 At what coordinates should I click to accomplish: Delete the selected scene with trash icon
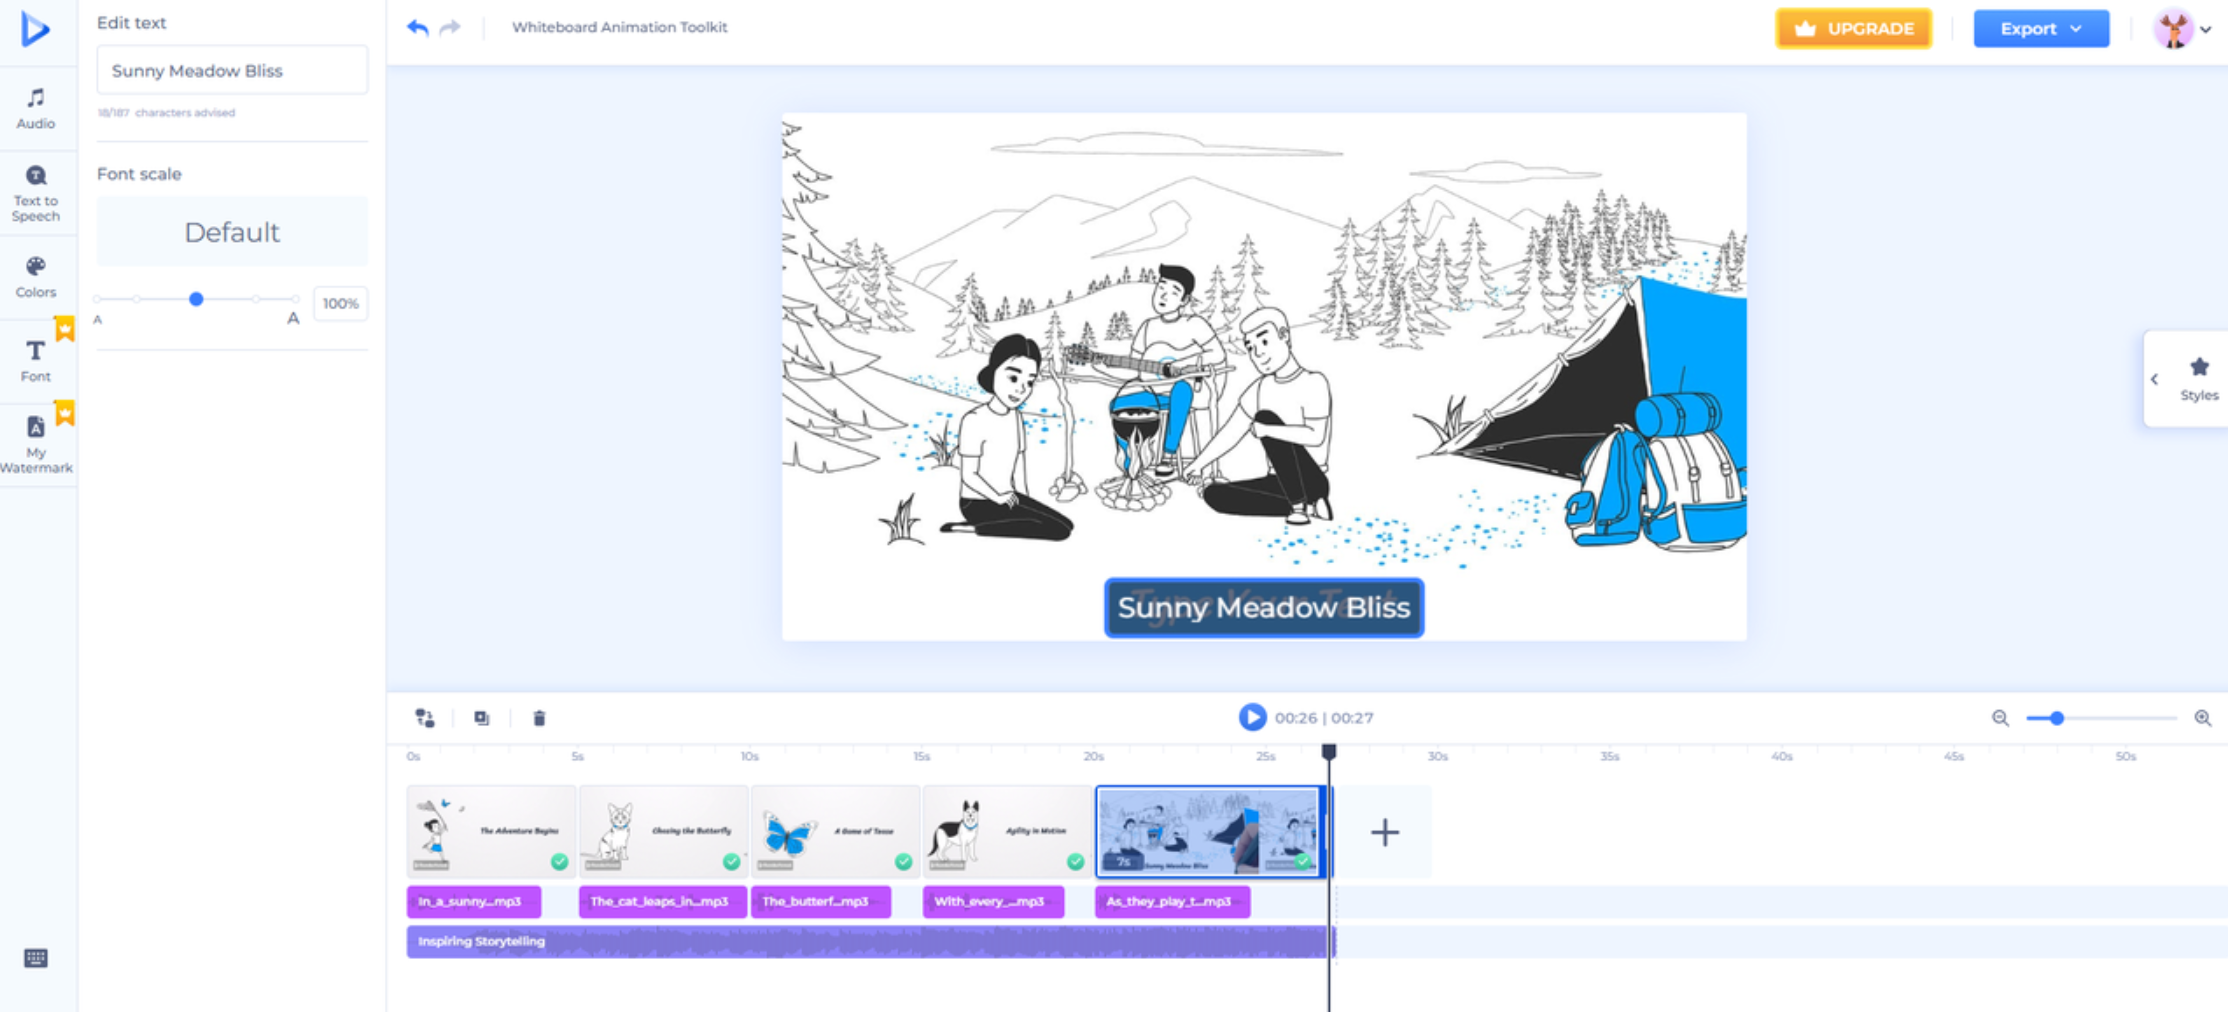[539, 718]
